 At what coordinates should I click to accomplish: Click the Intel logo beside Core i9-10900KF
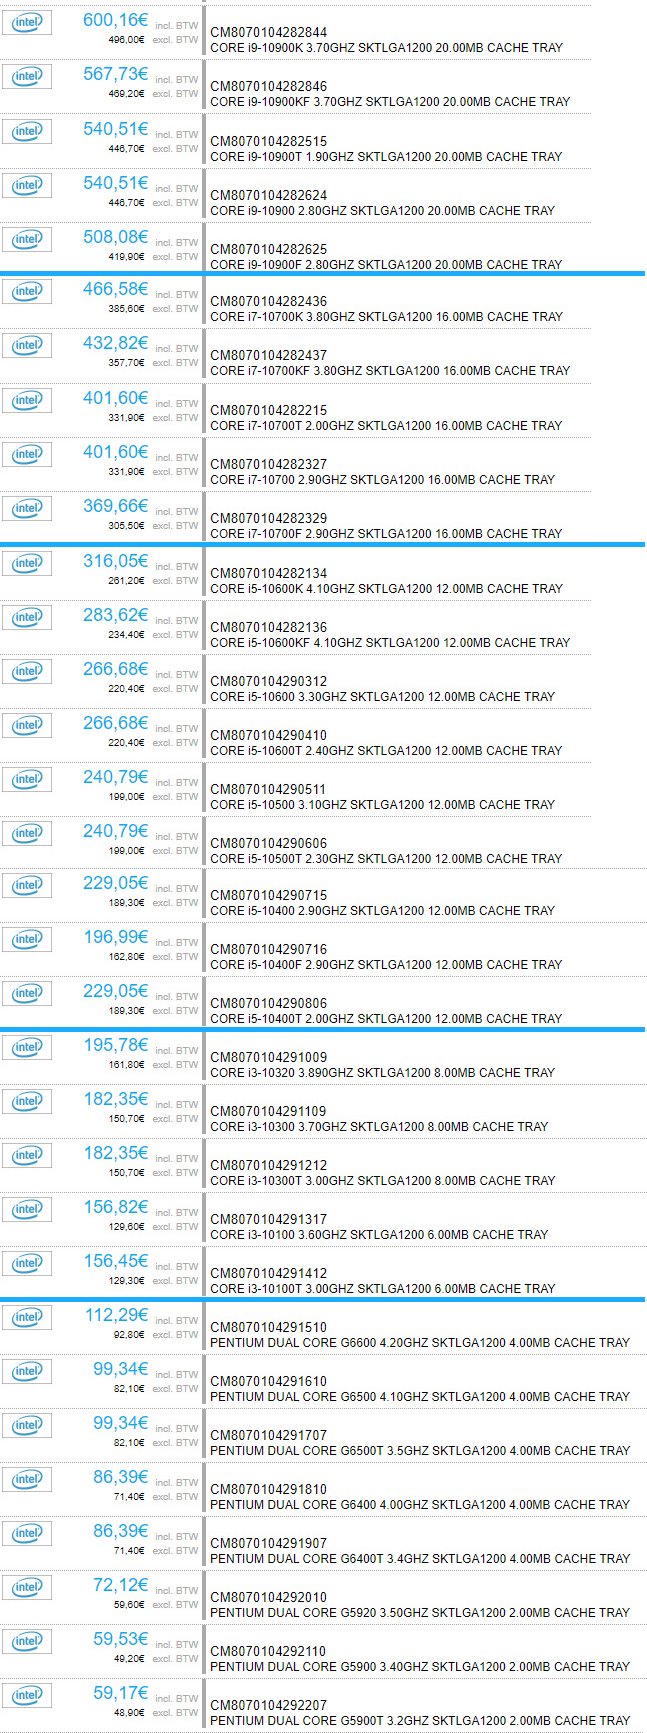tap(27, 77)
